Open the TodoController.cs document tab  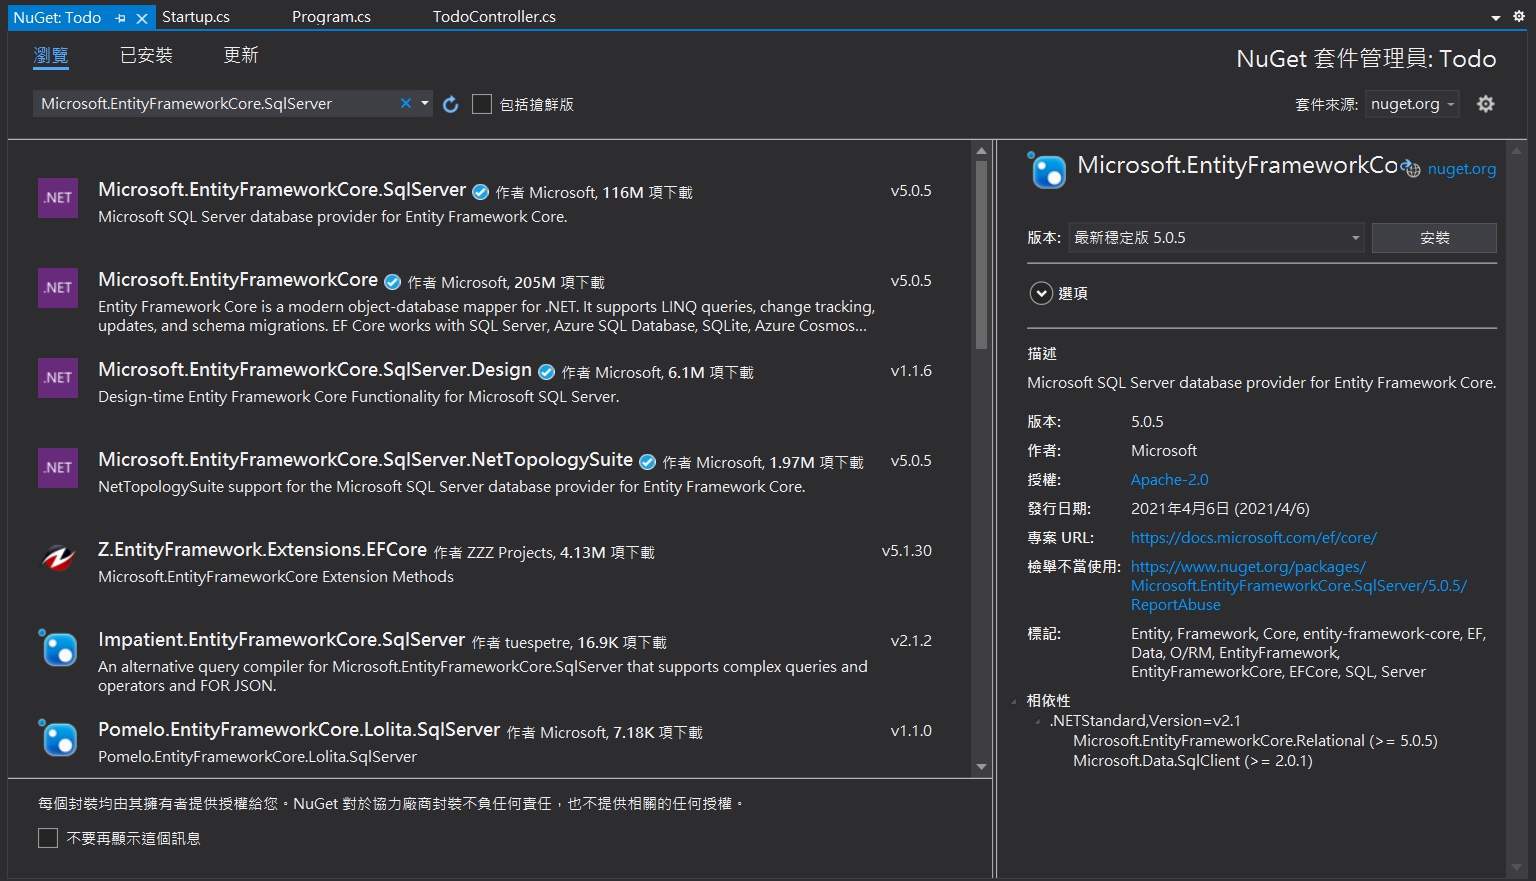coord(494,17)
